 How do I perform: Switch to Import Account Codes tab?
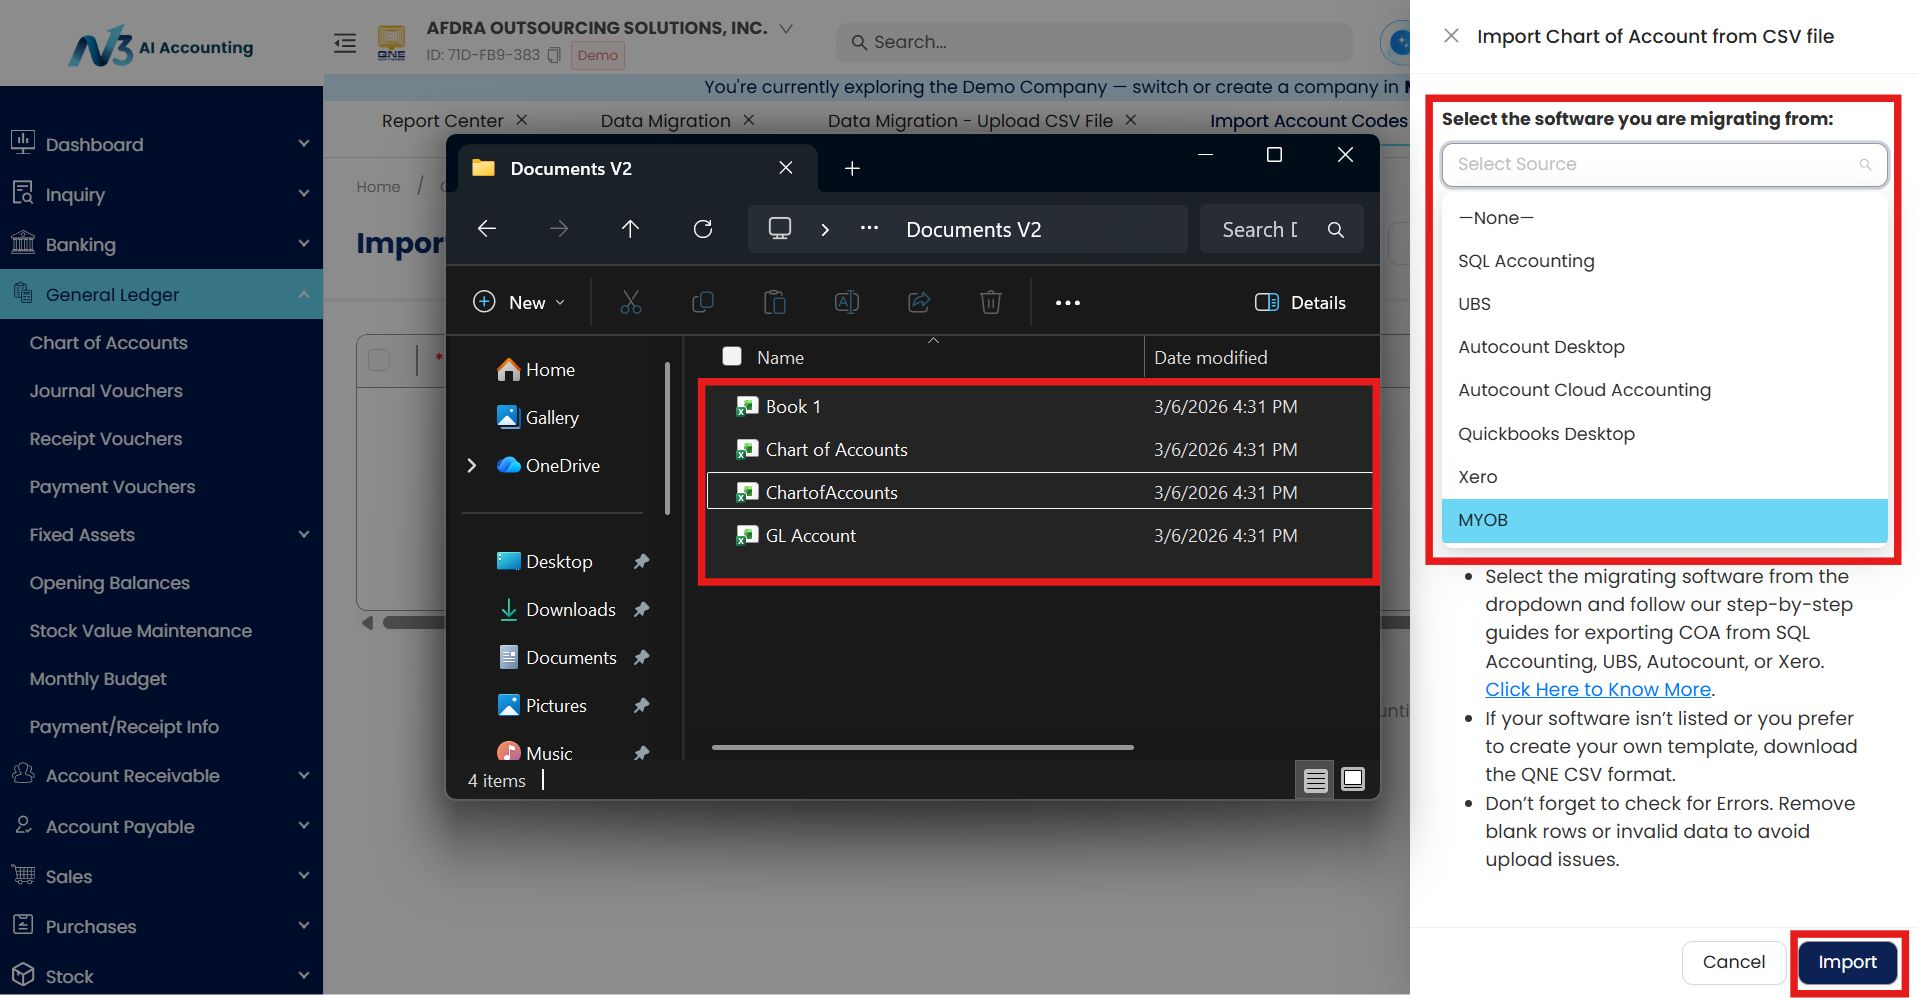point(1308,120)
